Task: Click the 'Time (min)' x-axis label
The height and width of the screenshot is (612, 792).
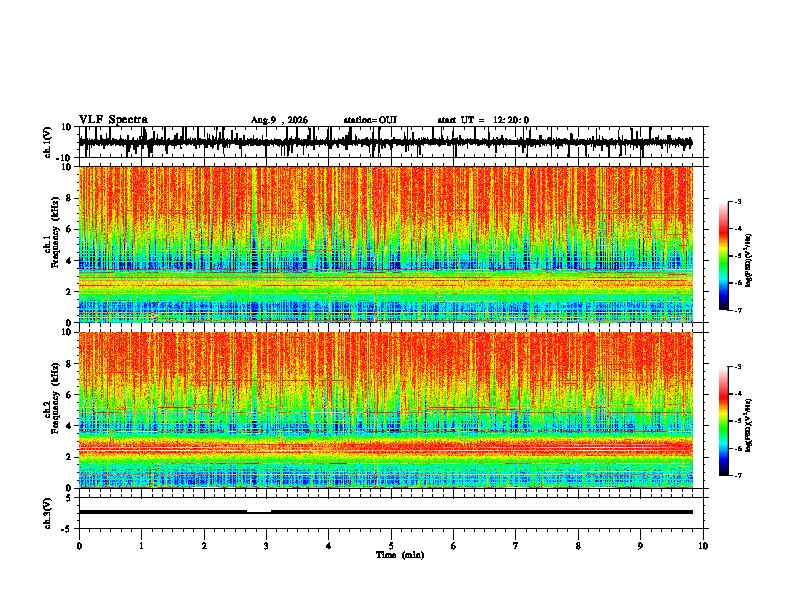Action: (x=400, y=555)
